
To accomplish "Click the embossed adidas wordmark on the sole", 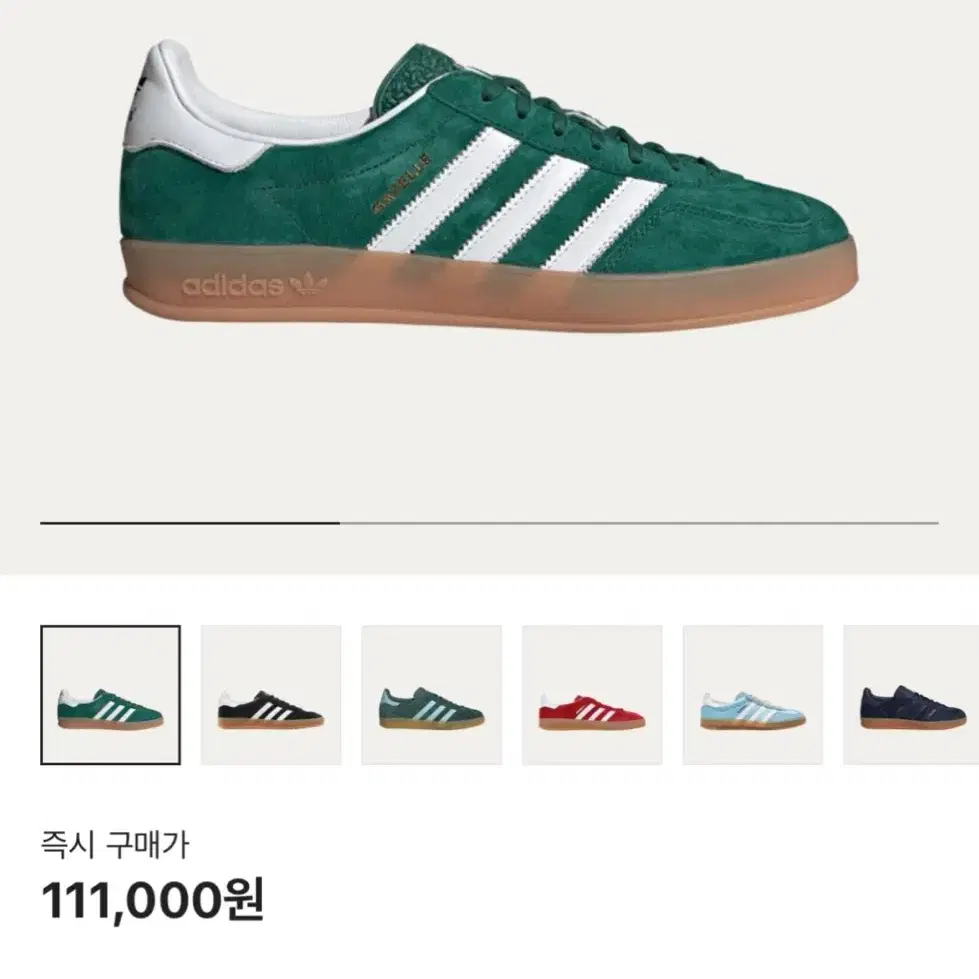I will [x=232, y=285].
